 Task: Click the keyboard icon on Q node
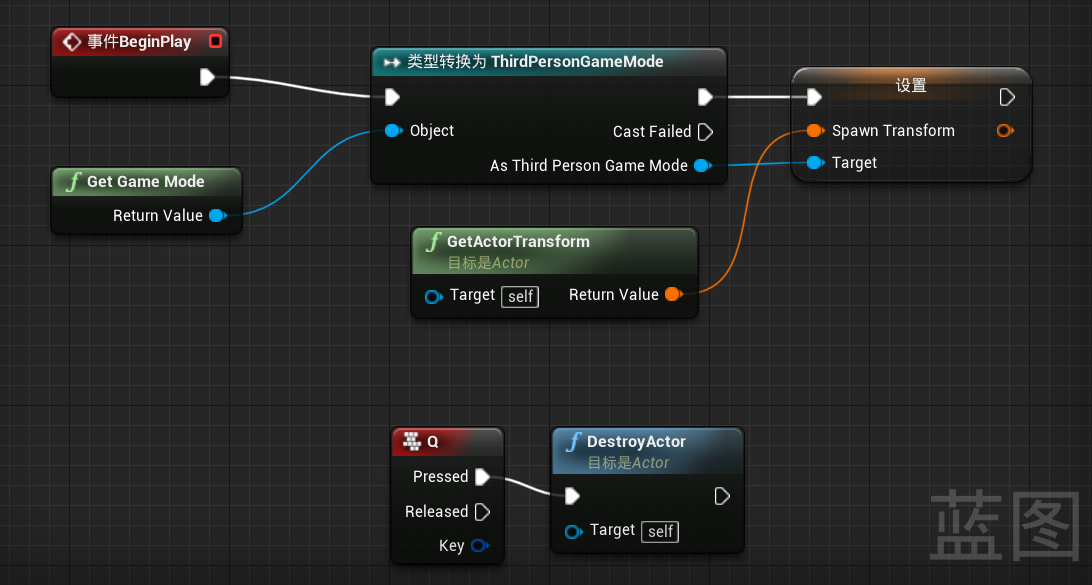pyautogui.click(x=412, y=441)
